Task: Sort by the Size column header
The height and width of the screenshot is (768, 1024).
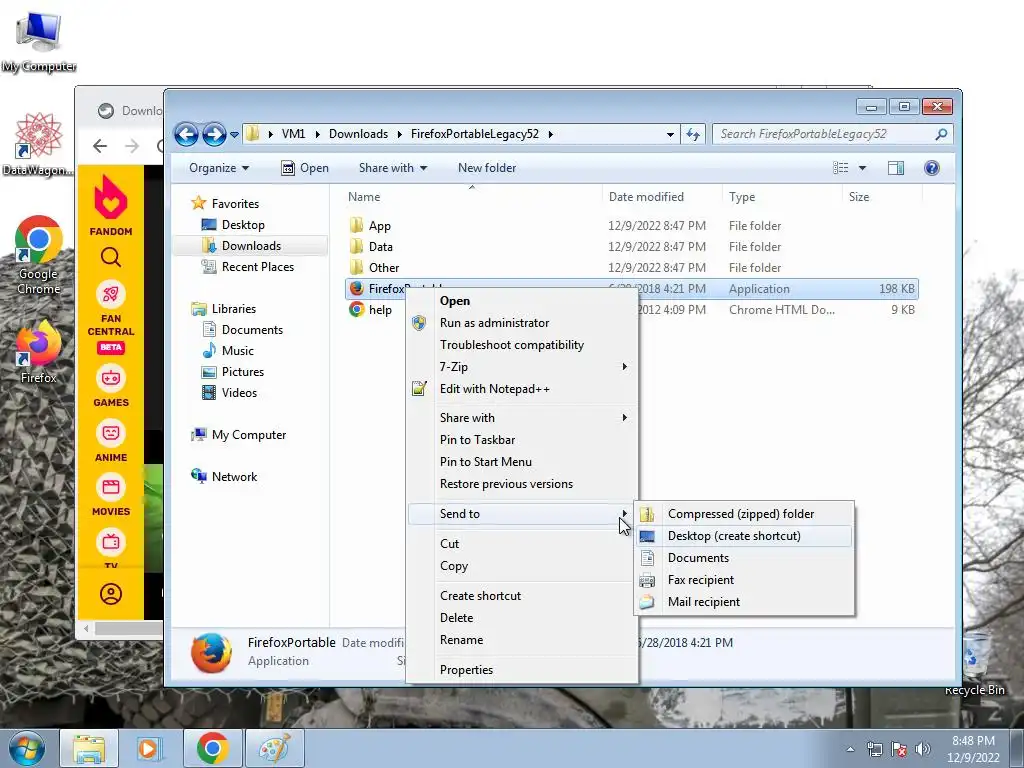Action: pos(859,197)
